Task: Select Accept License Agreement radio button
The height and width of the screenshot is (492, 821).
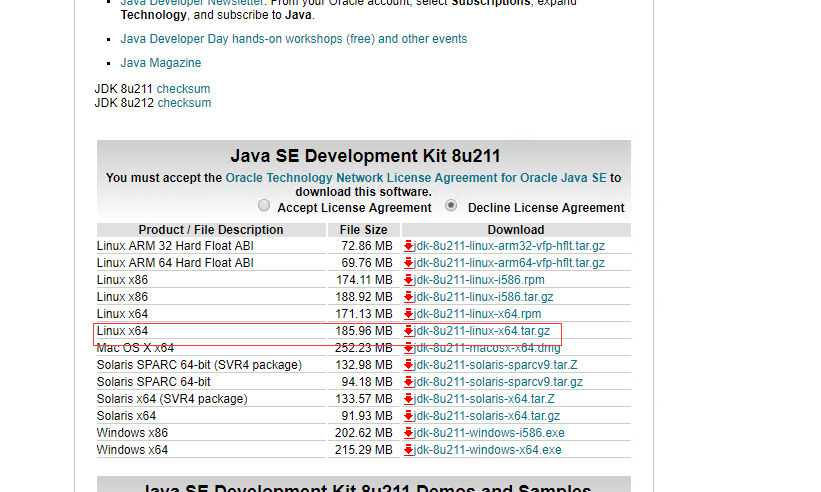Action: click(x=264, y=205)
